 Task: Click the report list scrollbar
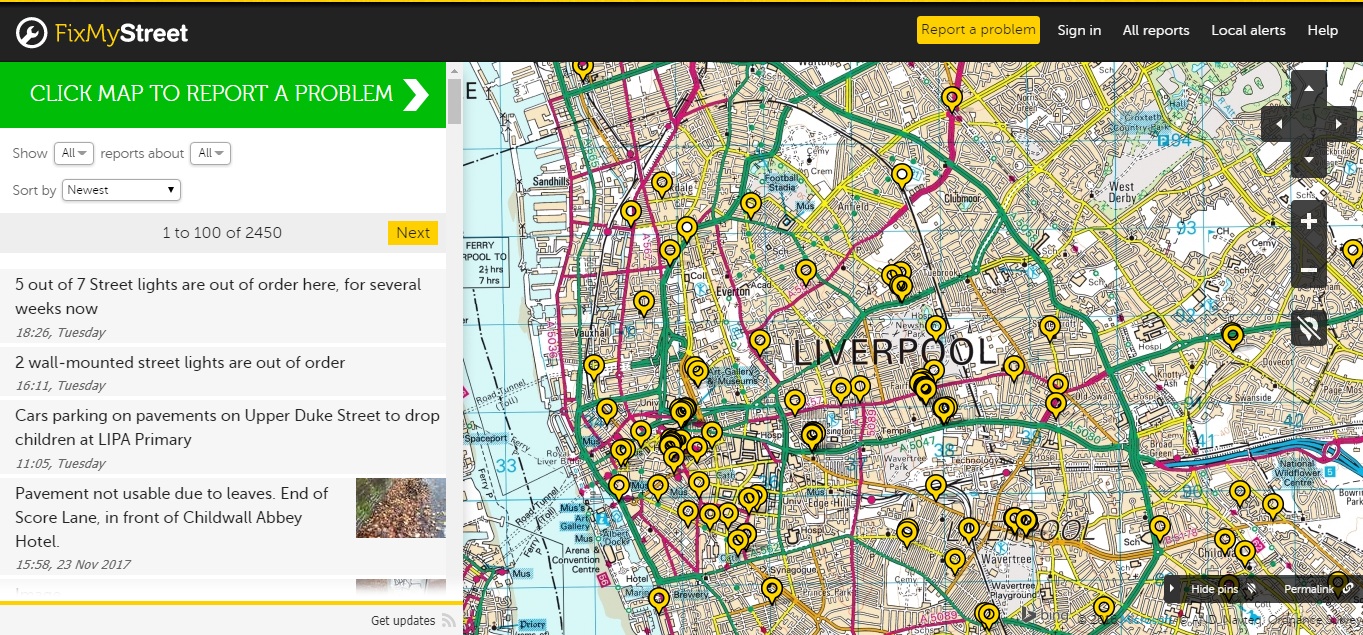(x=454, y=100)
